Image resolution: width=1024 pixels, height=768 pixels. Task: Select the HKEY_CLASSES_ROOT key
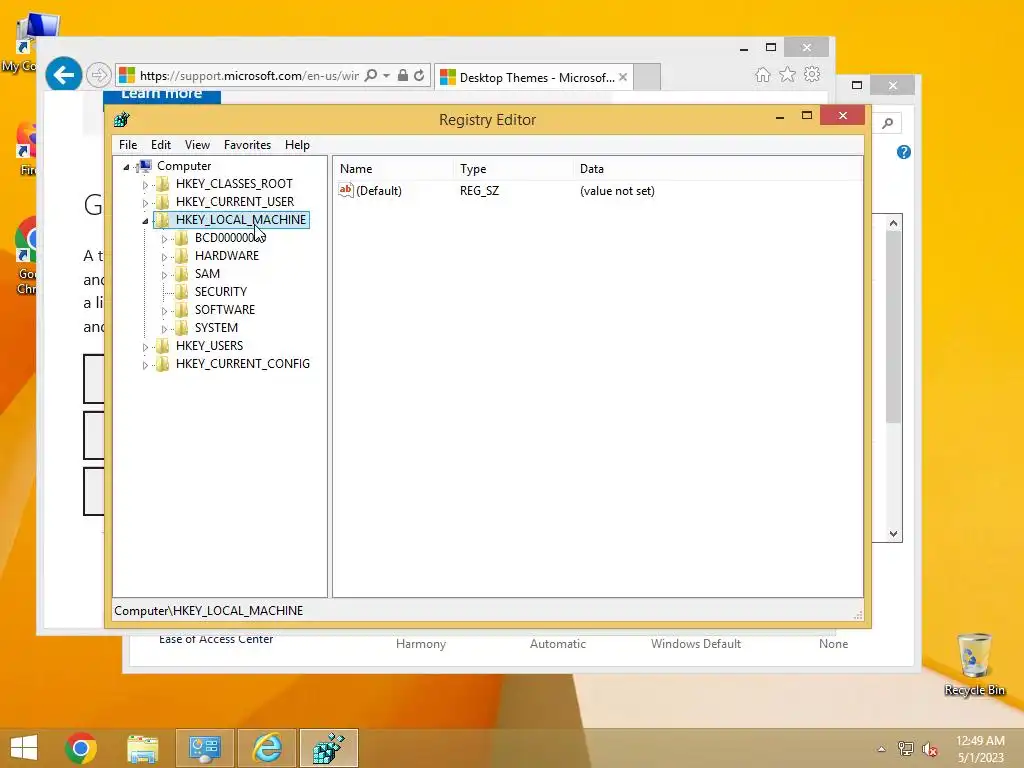point(234,184)
